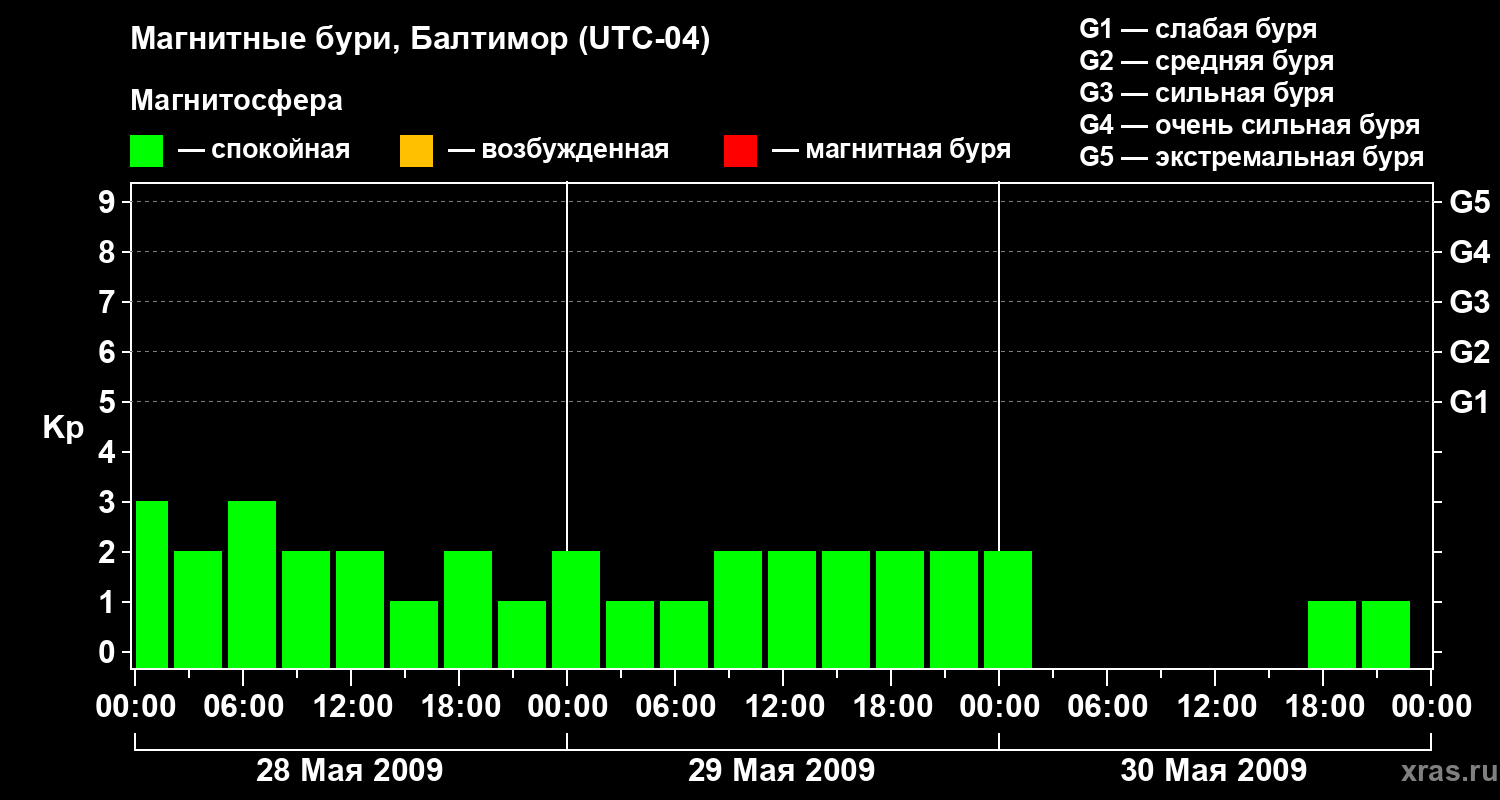
Task: Click 'G5 — экстремальная буря' legend line
Action: coord(1252,157)
